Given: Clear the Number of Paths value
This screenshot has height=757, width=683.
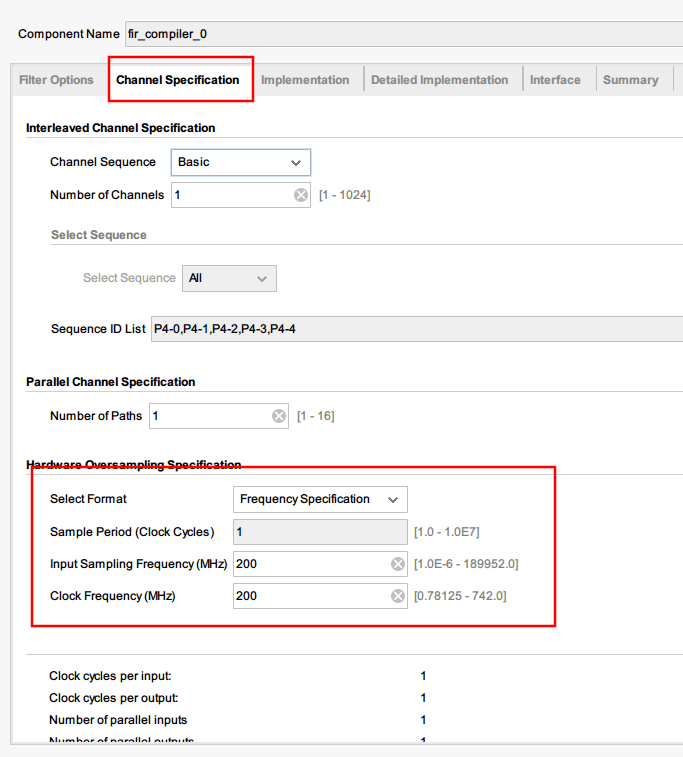Looking at the screenshot, I should (x=279, y=416).
